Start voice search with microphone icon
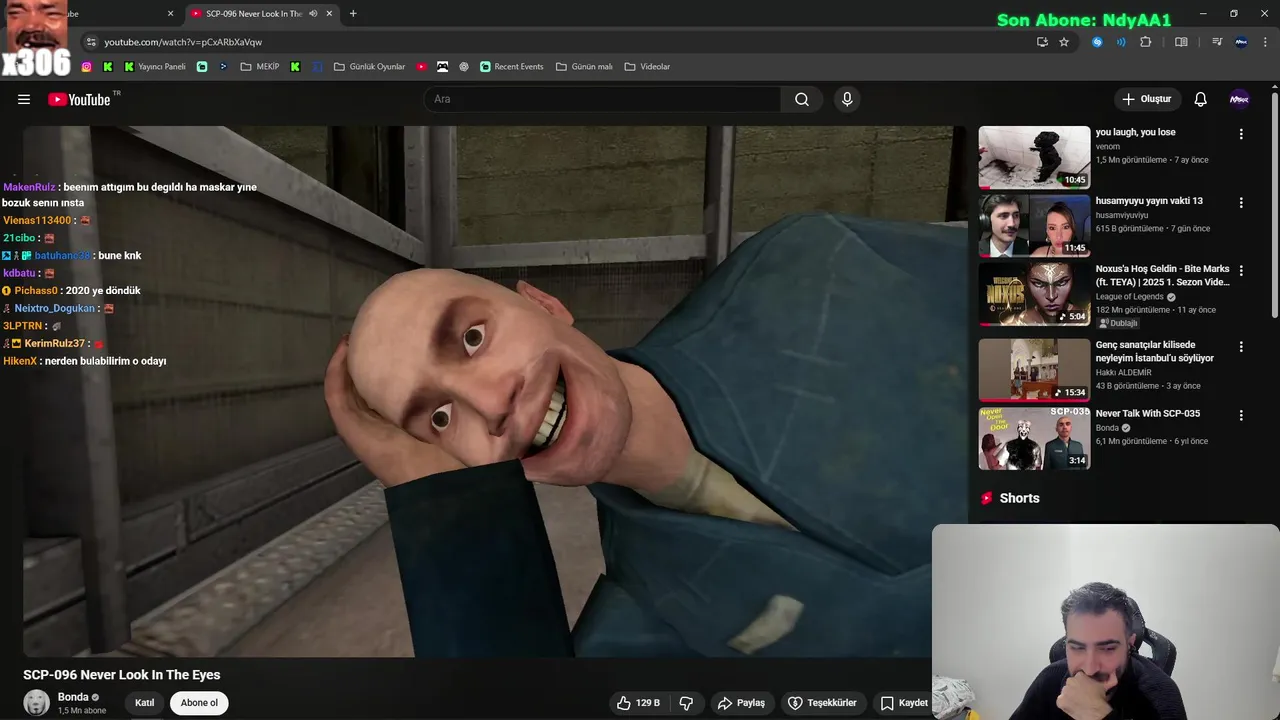The width and height of the screenshot is (1280, 720). pos(847,99)
